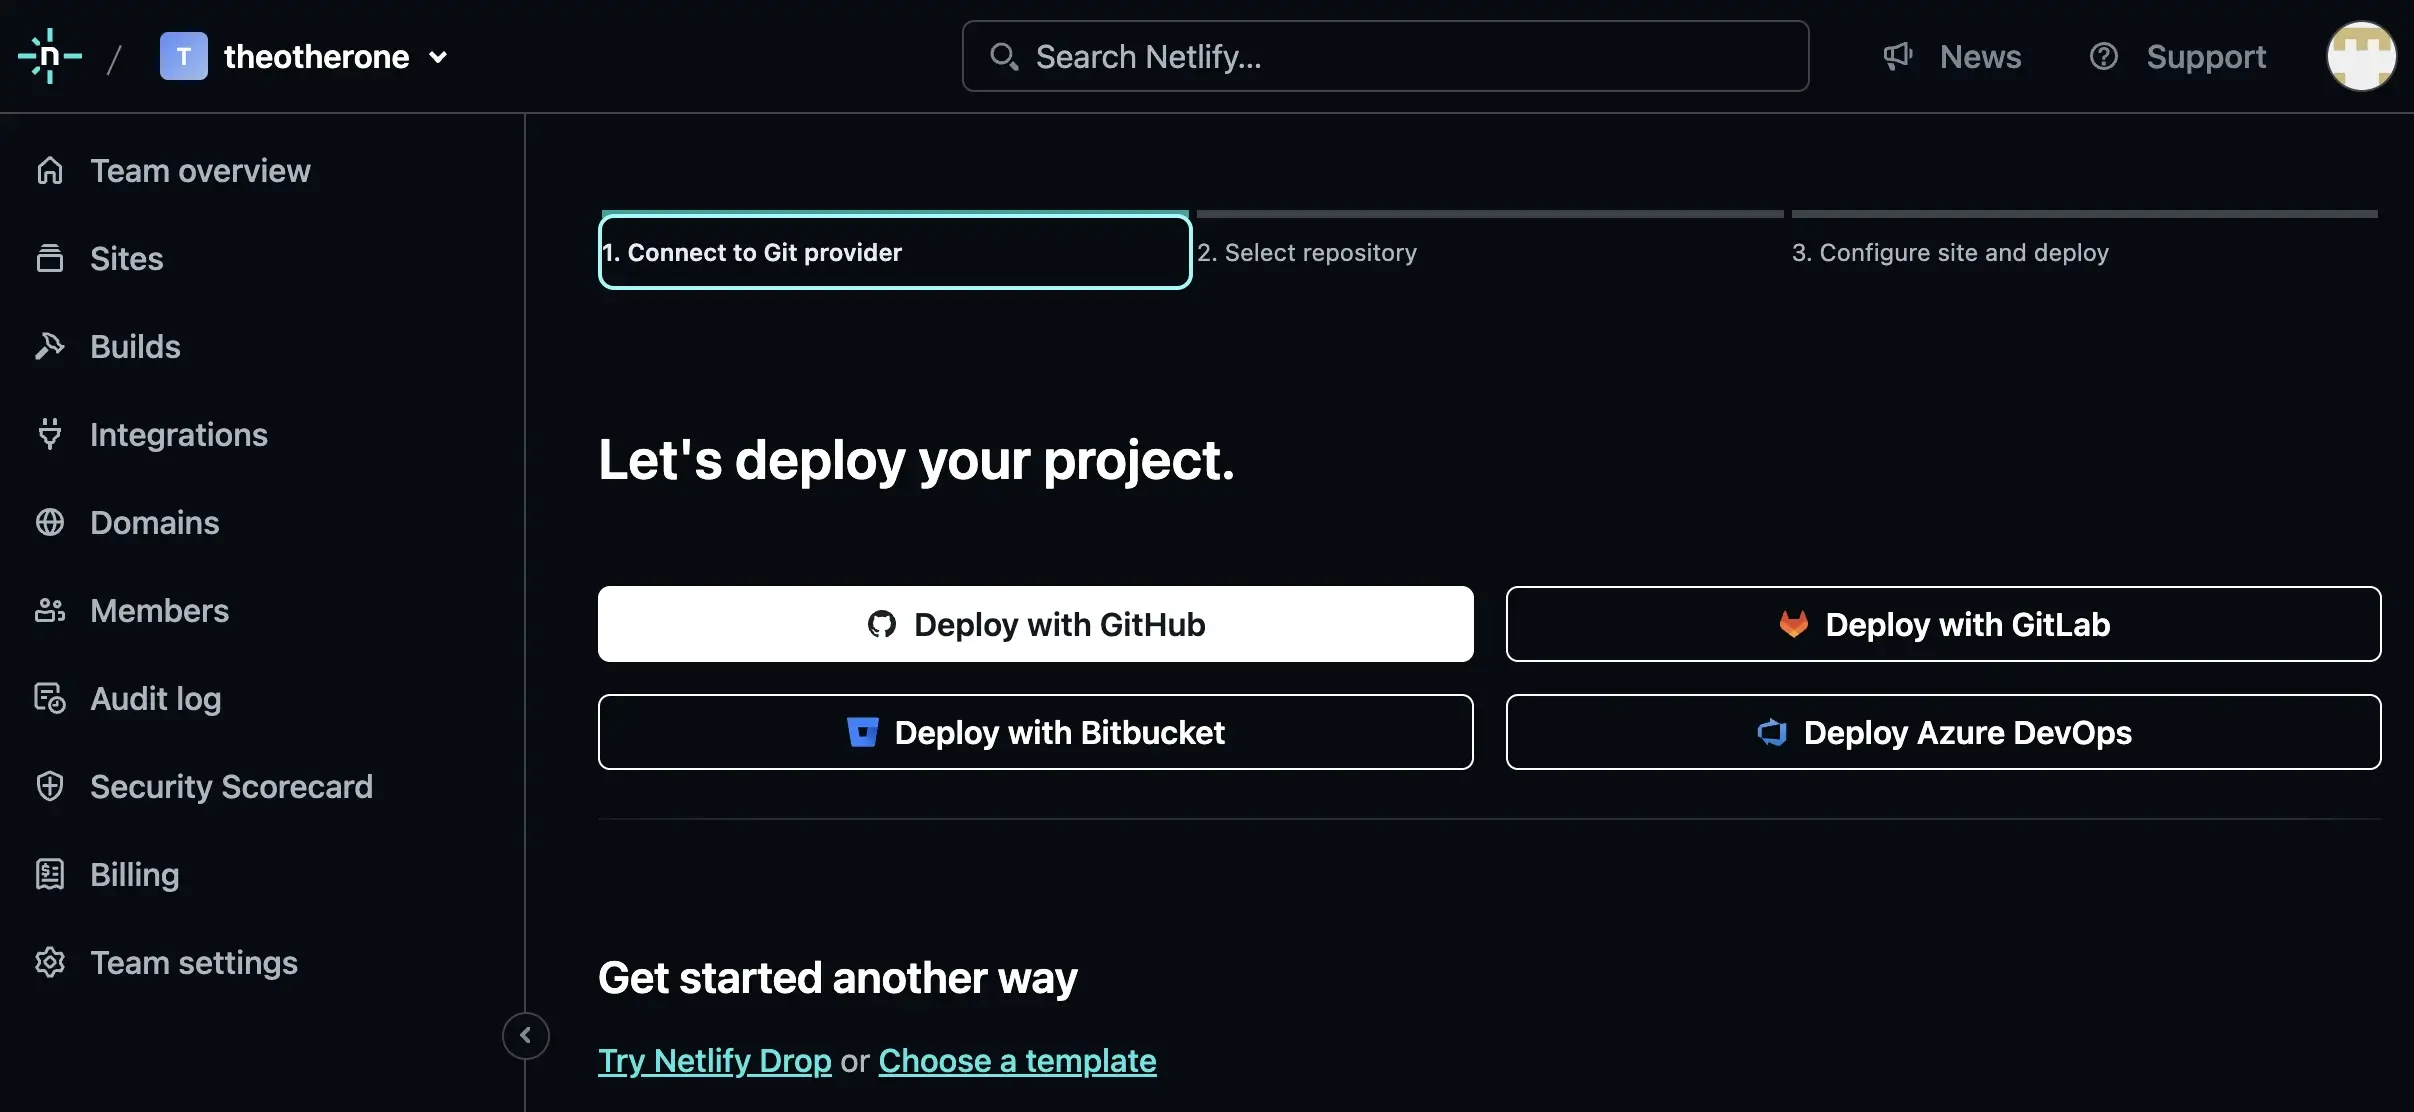
Task: Click the Security Scorecard shield icon
Action: (x=50, y=786)
